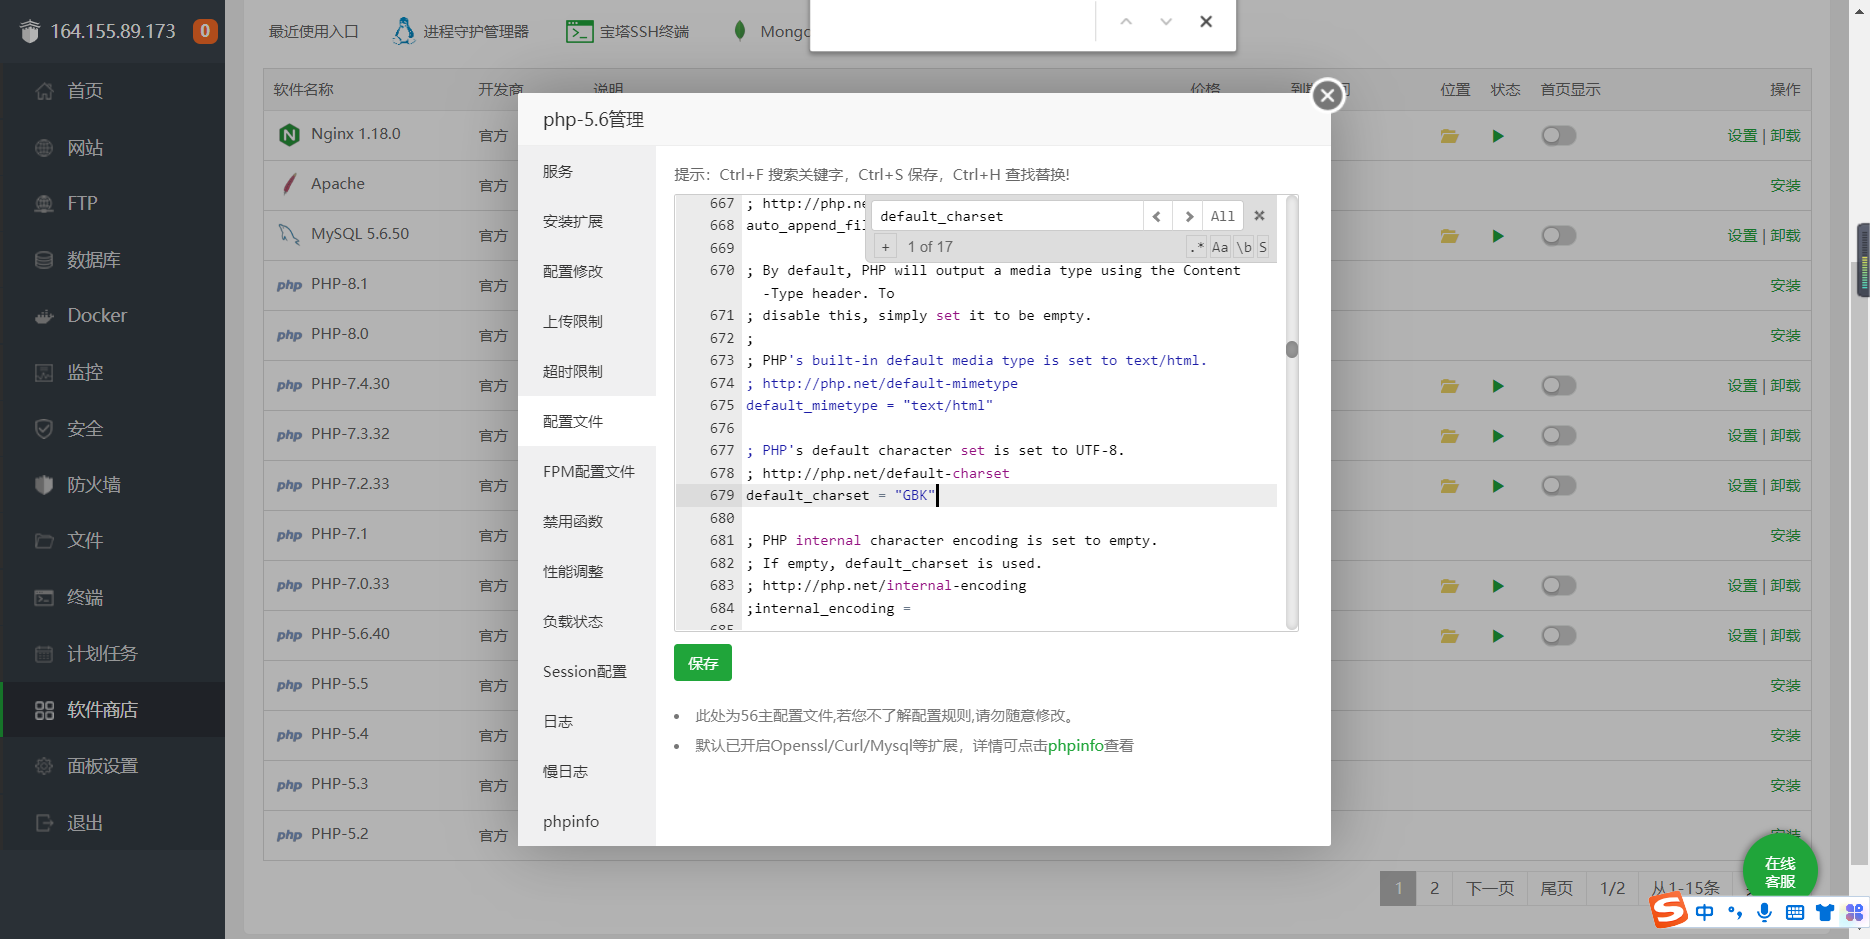Click the 保存 save button
The height and width of the screenshot is (939, 1870).
(703, 662)
